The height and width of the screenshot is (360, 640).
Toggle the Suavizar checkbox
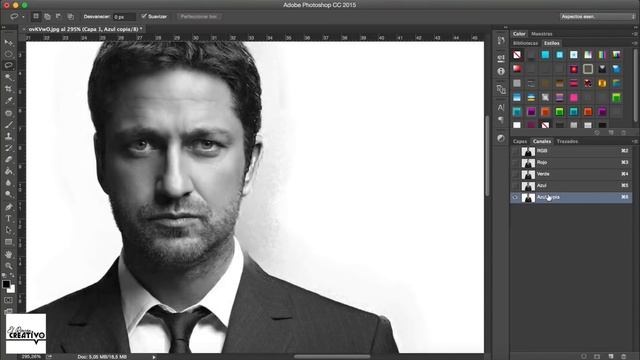[144, 16]
